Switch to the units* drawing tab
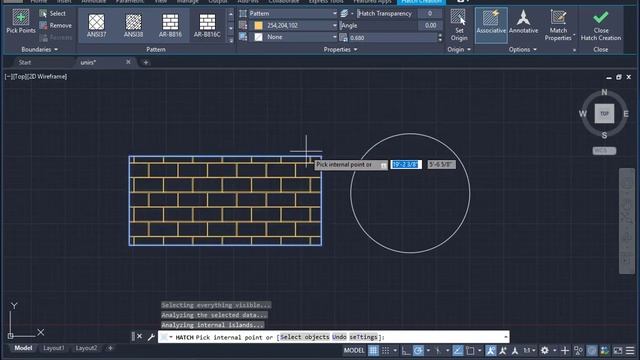640x360 pixels. (x=88, y=62)
